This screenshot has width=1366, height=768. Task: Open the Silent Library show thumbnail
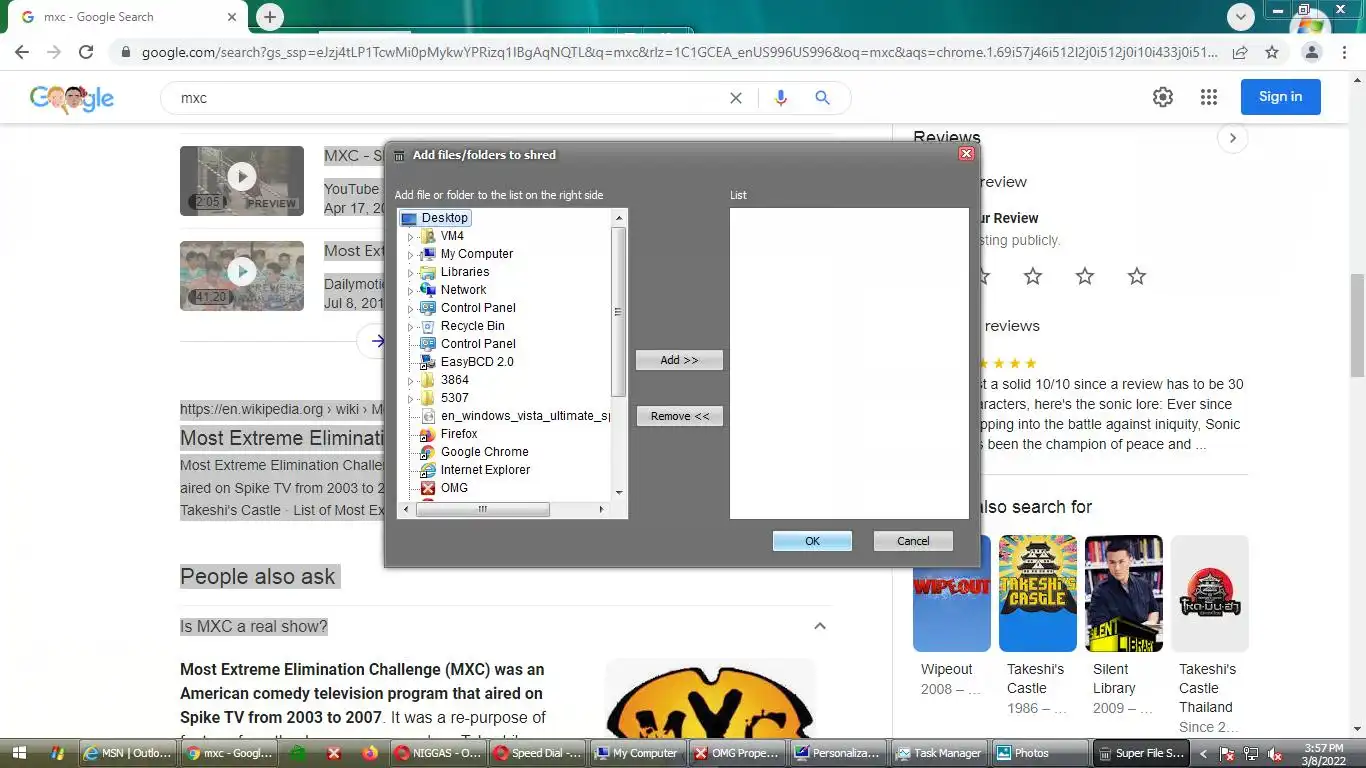[x=1123, y=593]
